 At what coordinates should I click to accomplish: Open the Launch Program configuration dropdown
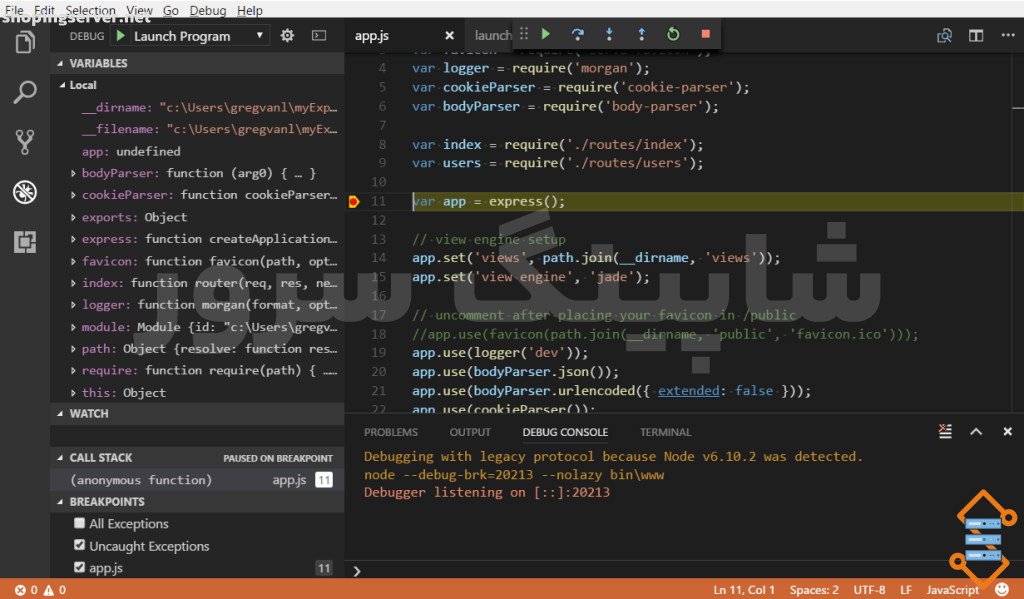199,36
